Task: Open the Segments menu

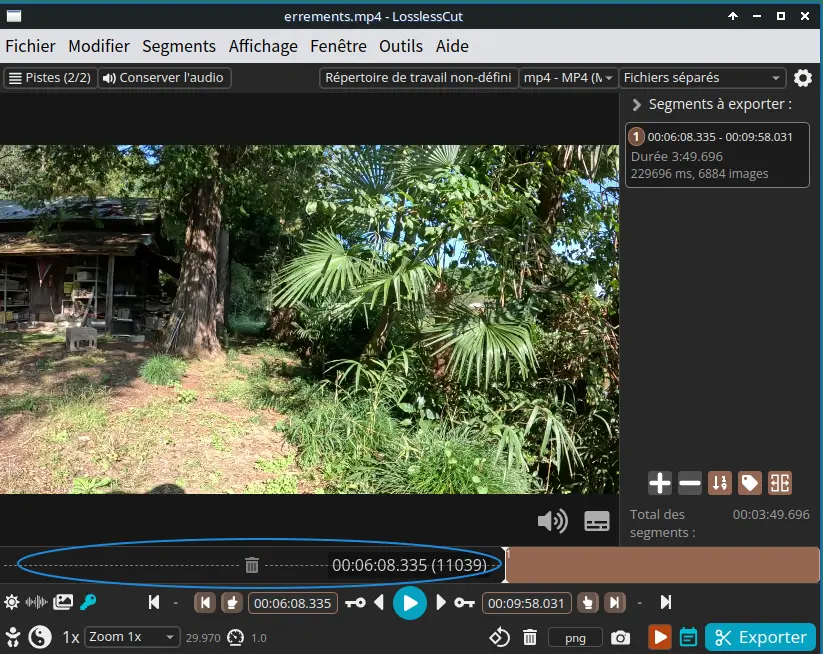Action: coord(179,46)
